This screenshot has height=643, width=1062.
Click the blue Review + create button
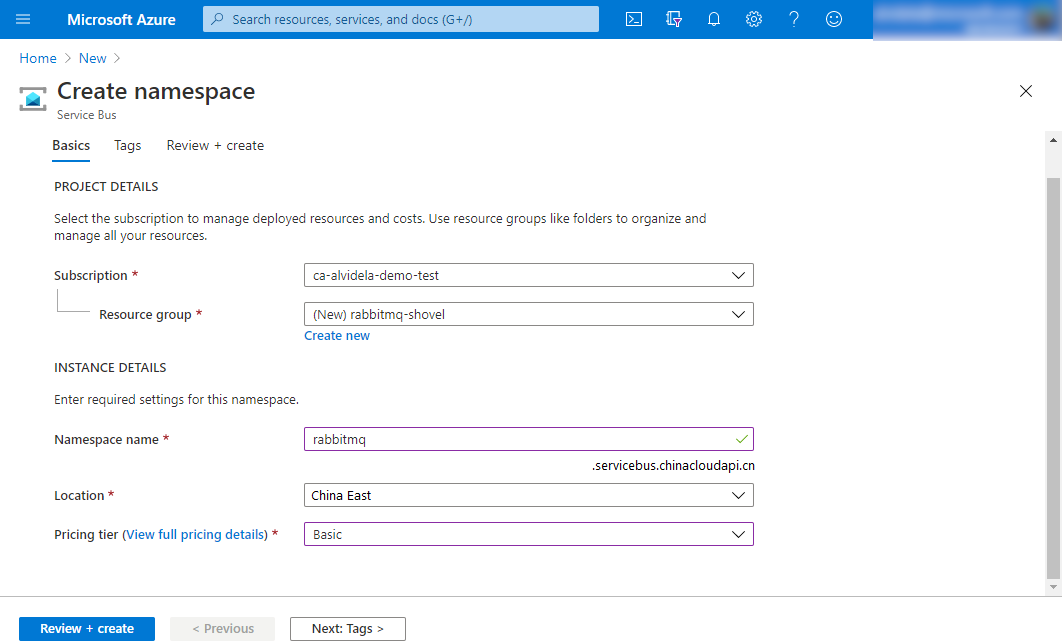(x=87, y=629)
